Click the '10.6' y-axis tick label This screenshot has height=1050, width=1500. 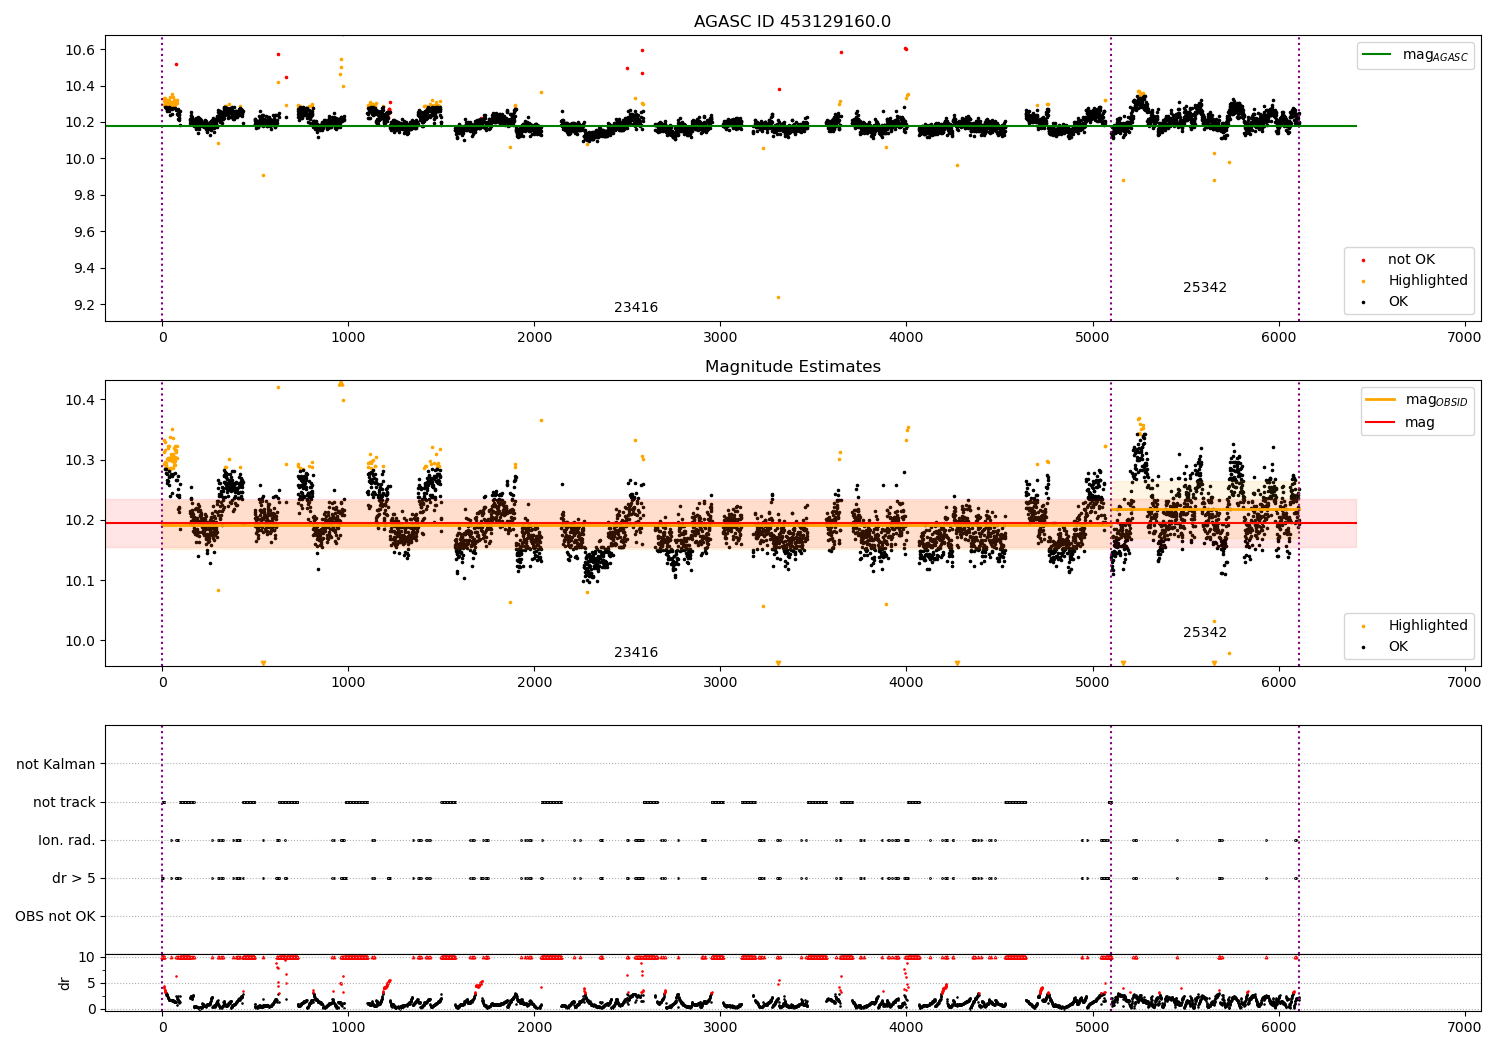pos(80,50)
